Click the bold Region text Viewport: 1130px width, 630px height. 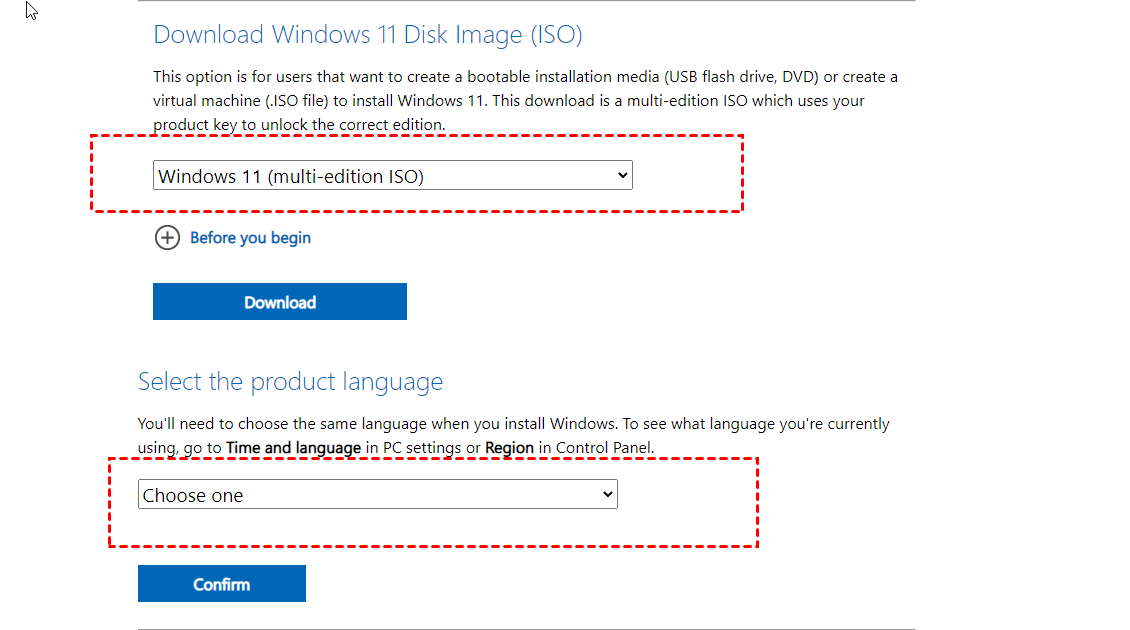click(509, 448)
